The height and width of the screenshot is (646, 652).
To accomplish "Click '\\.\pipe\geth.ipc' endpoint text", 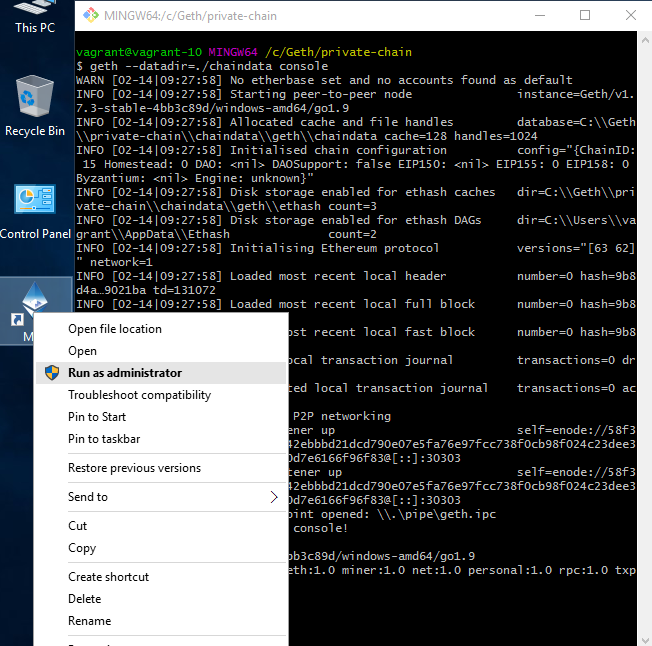I will (x=436, y=514).
